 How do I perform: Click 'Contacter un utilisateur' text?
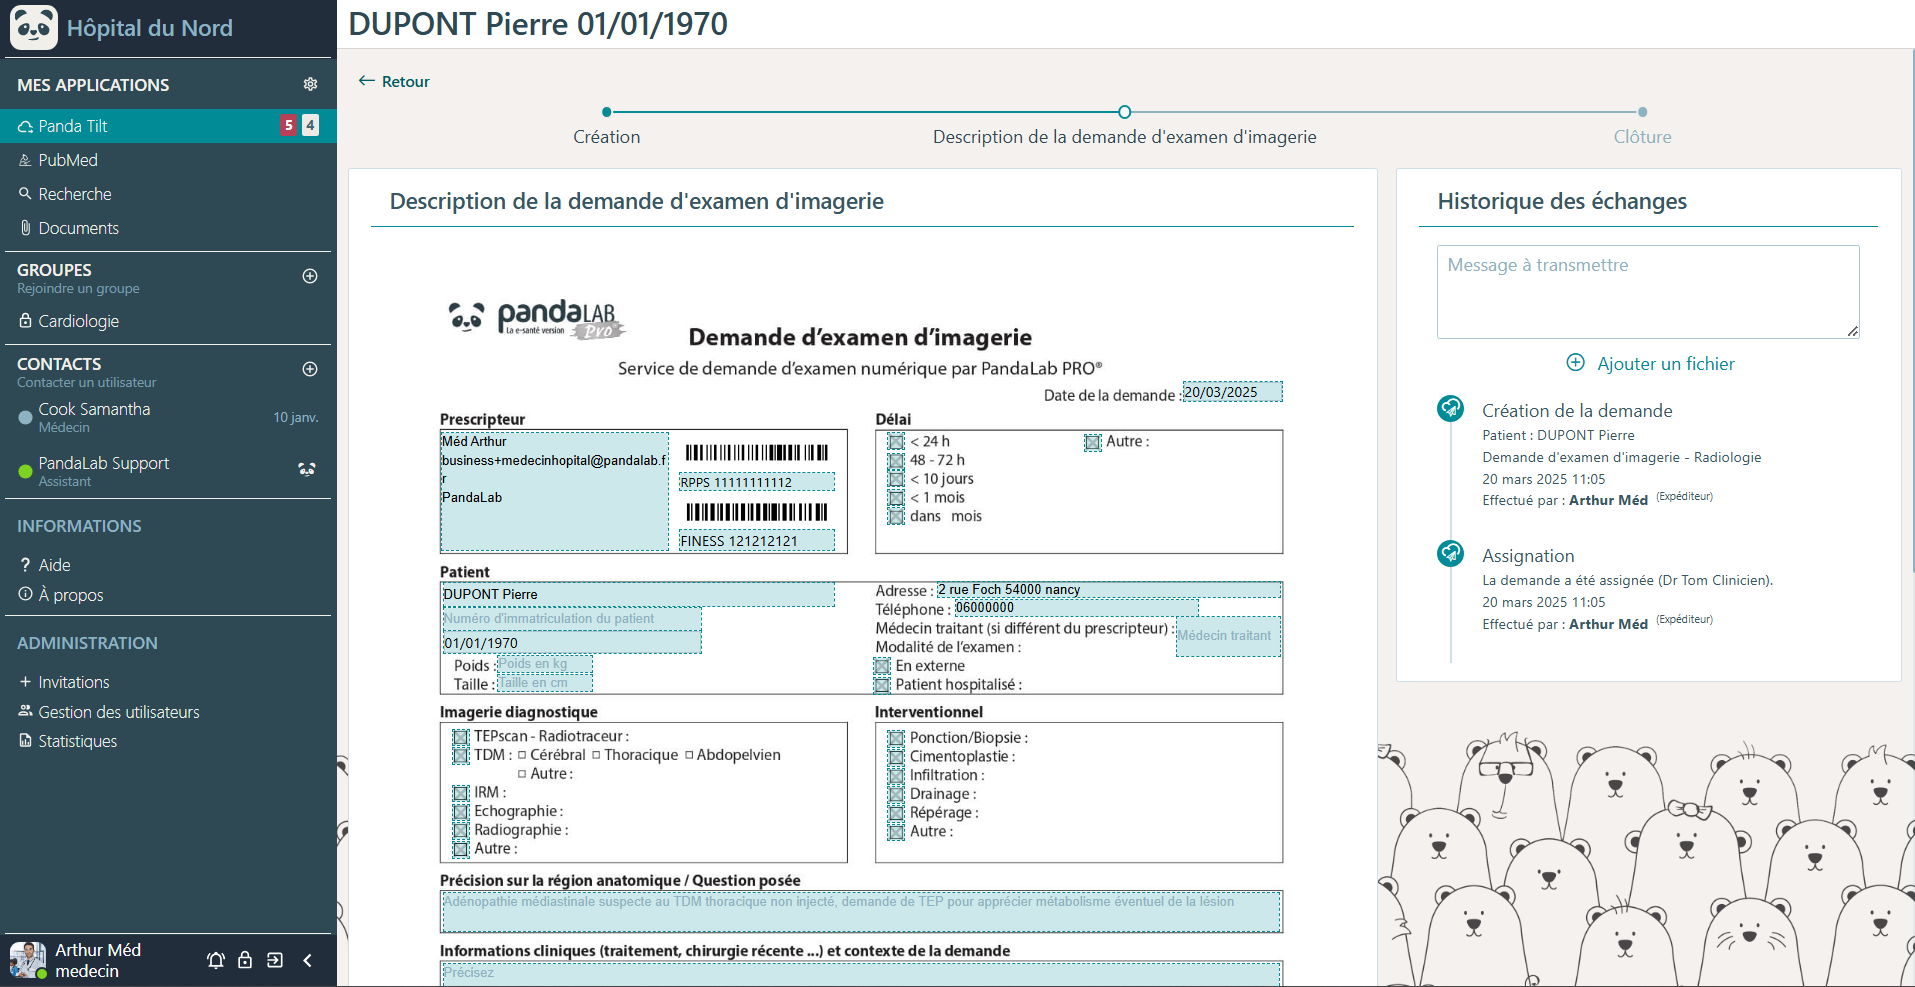pyautogui.click(x=86, y=383)
